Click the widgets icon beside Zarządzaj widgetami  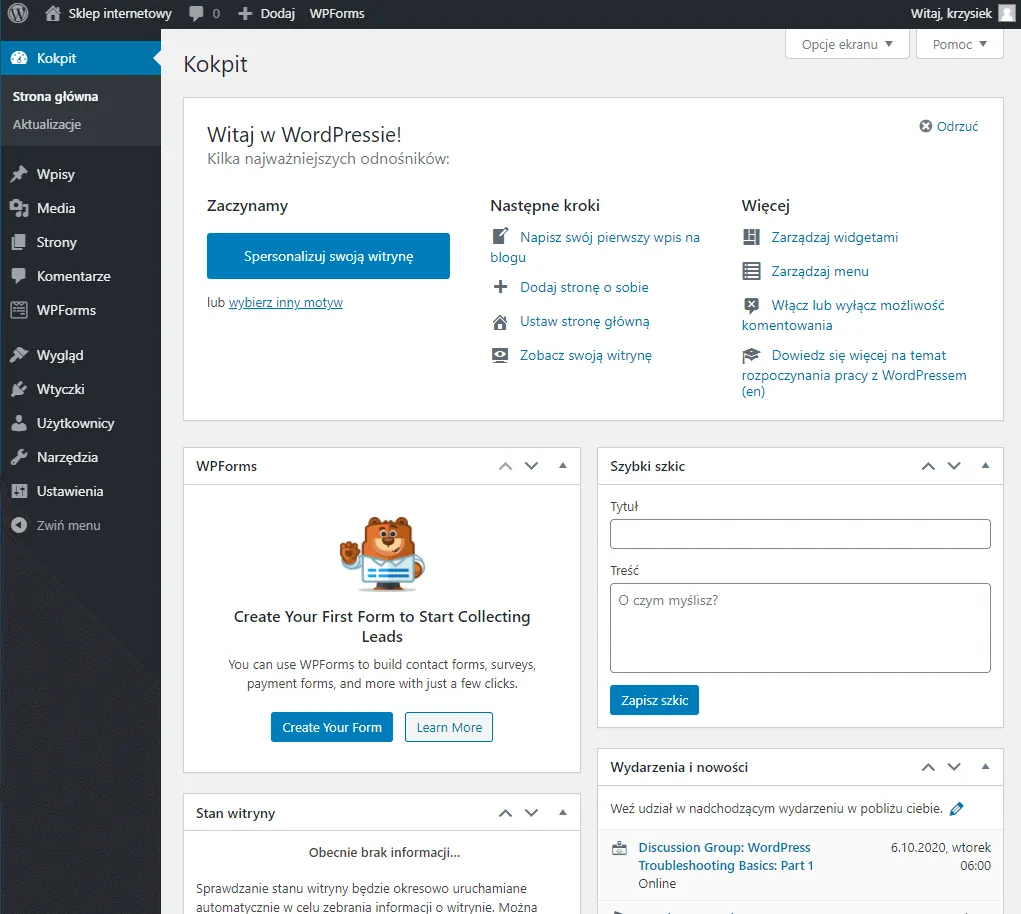click(x=751, y=237)
